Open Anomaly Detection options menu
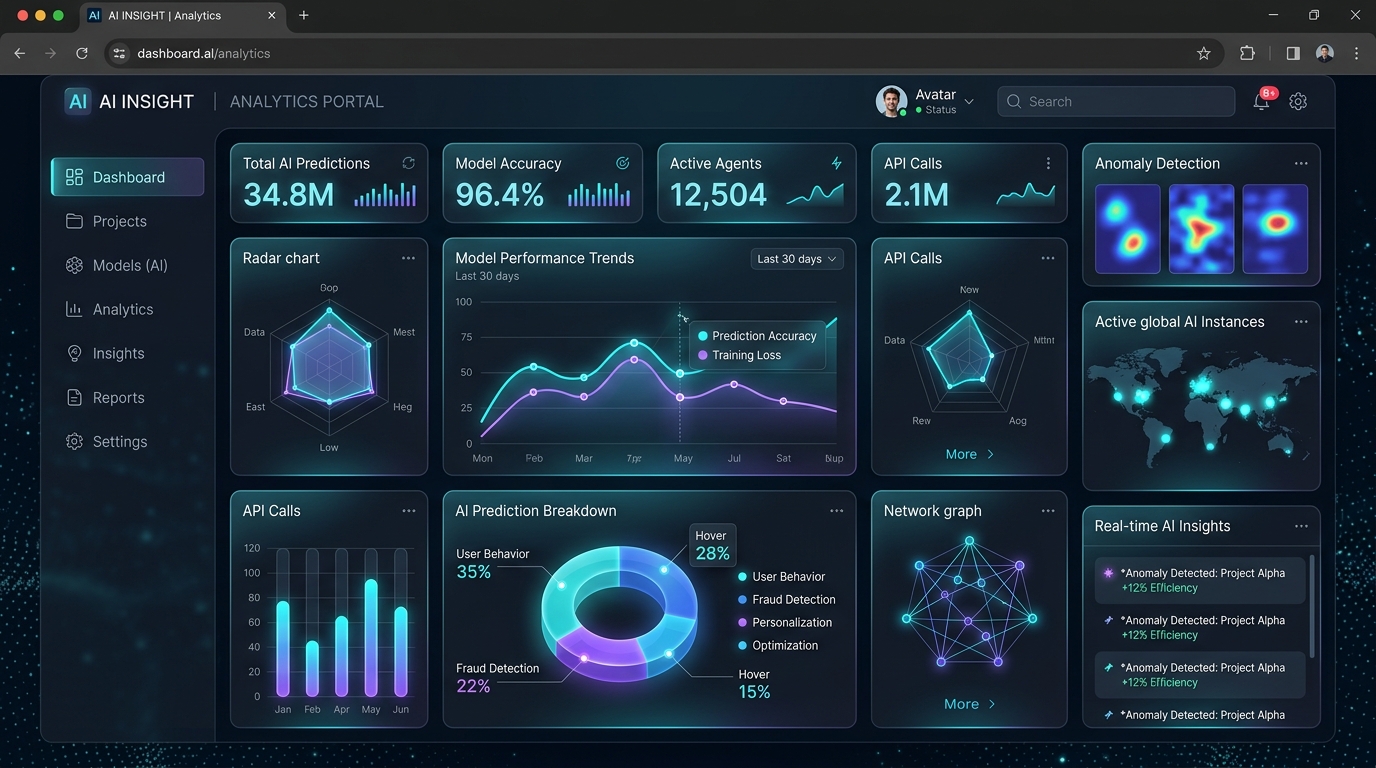 point(1301,163)
